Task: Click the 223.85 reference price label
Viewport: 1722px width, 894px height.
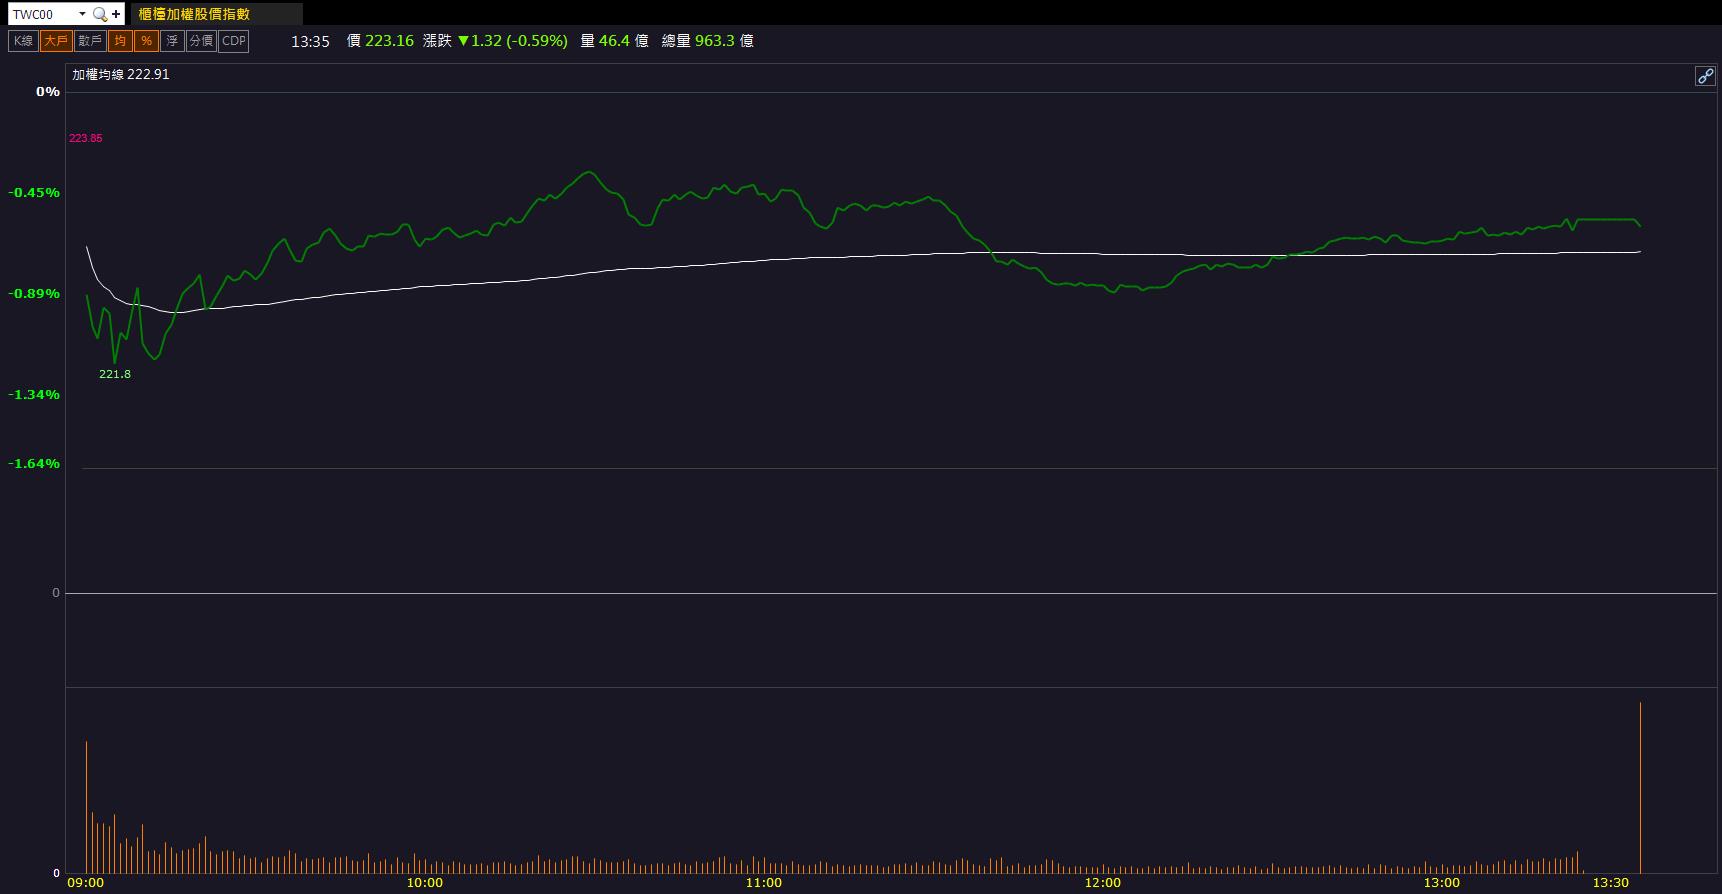Action: point(86,138)
